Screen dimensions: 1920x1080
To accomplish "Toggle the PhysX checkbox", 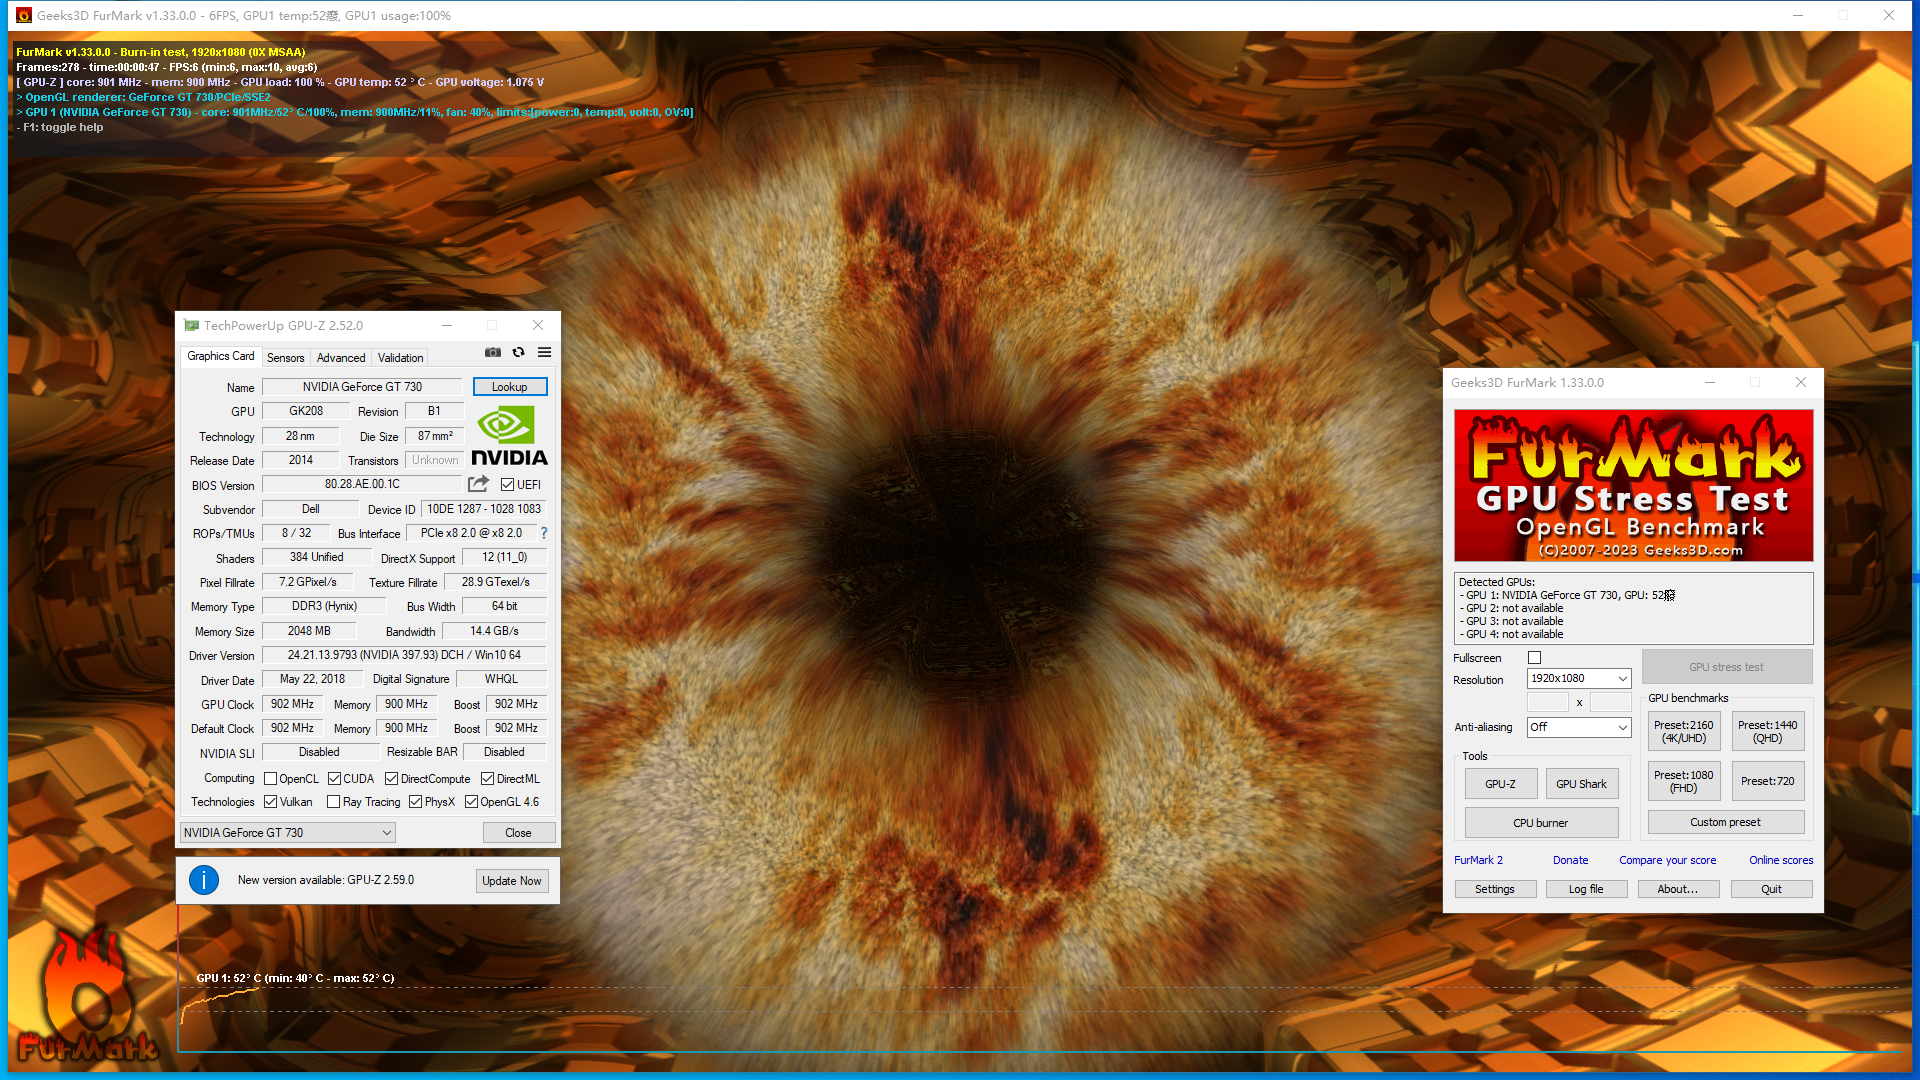I will pyautogui.click(x=415, y=802).
